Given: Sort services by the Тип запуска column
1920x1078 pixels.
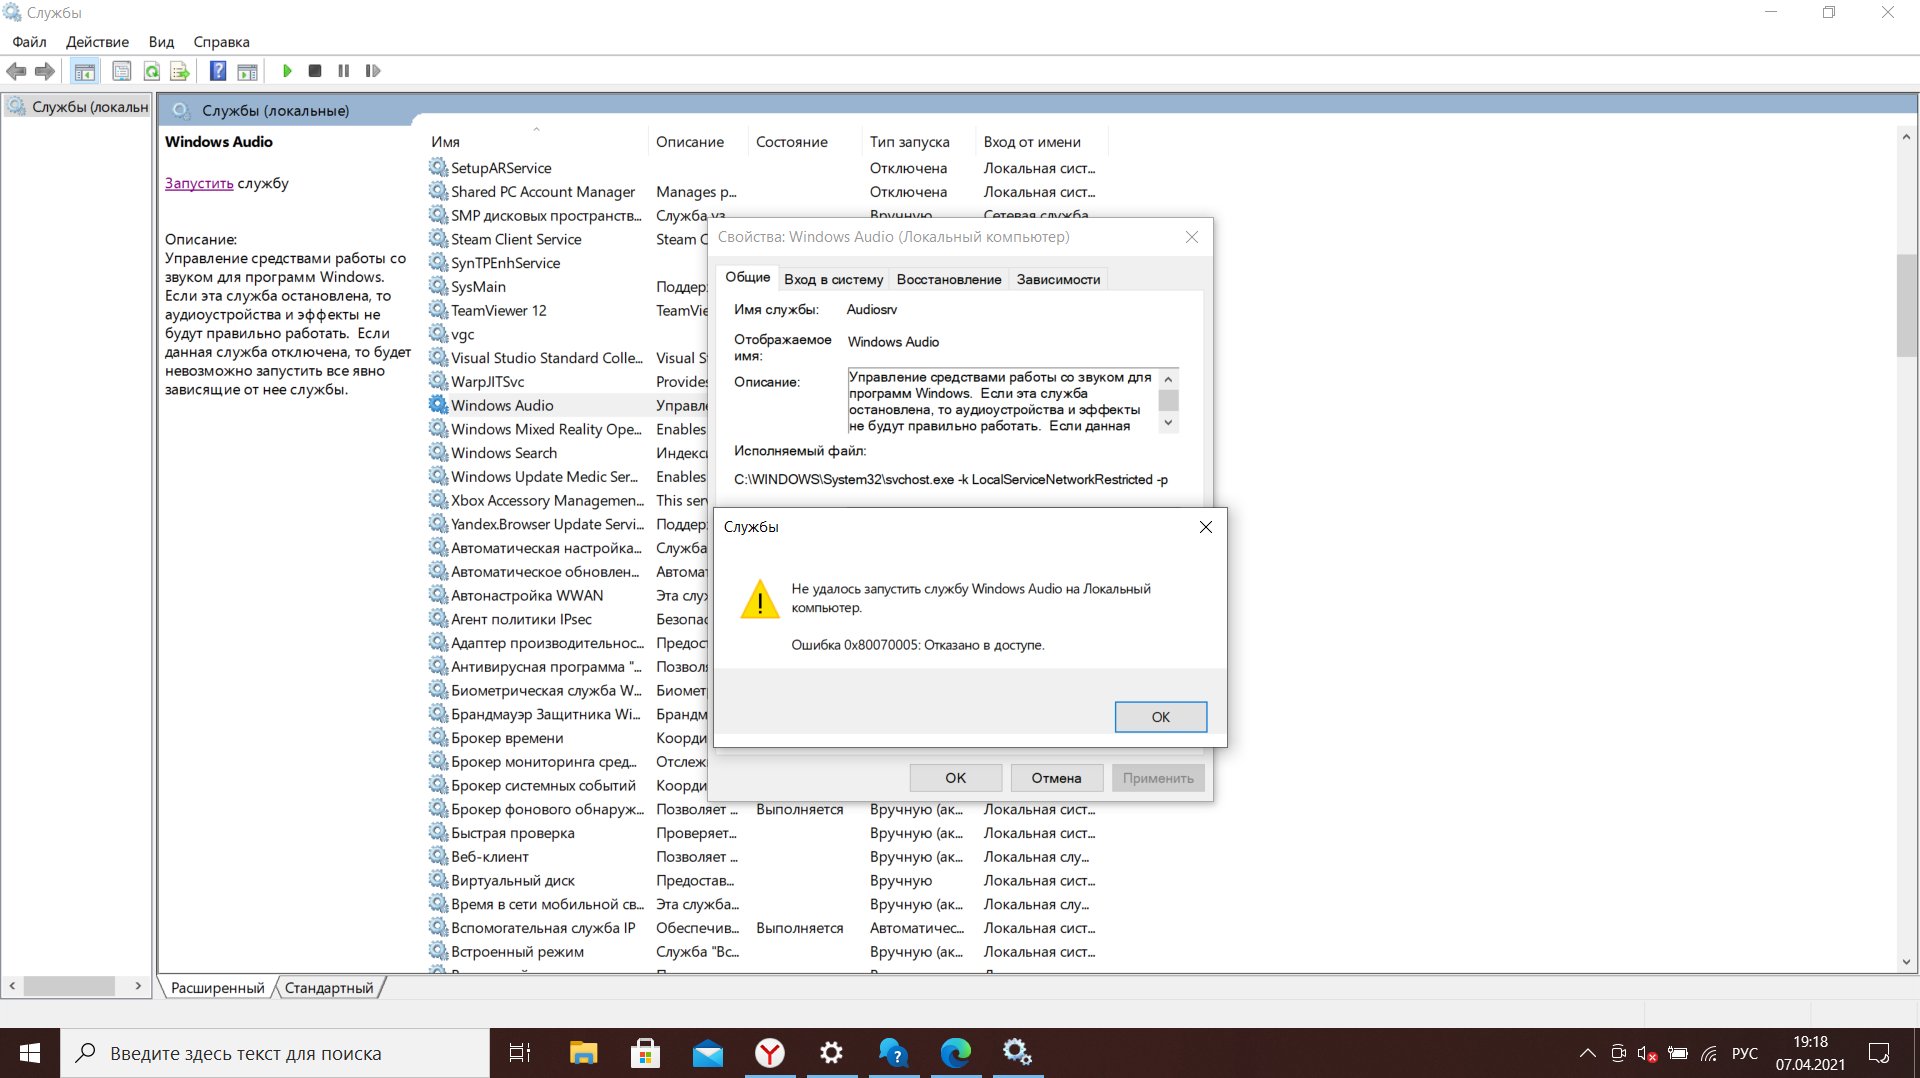Looking at the screenshot, I should tap(918, 142).
